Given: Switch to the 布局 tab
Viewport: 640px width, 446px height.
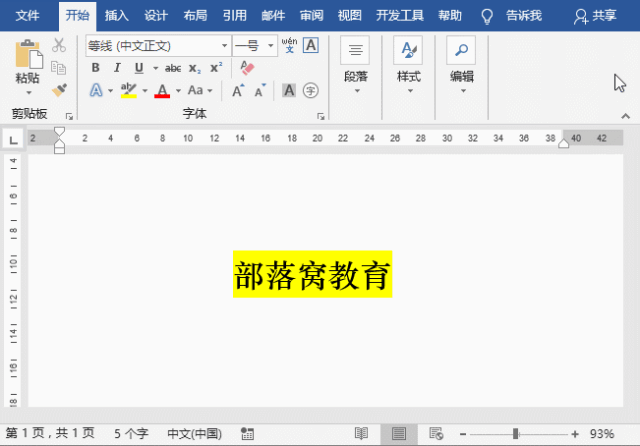Looking at the screenshot, I should click(x=195, y=16).
